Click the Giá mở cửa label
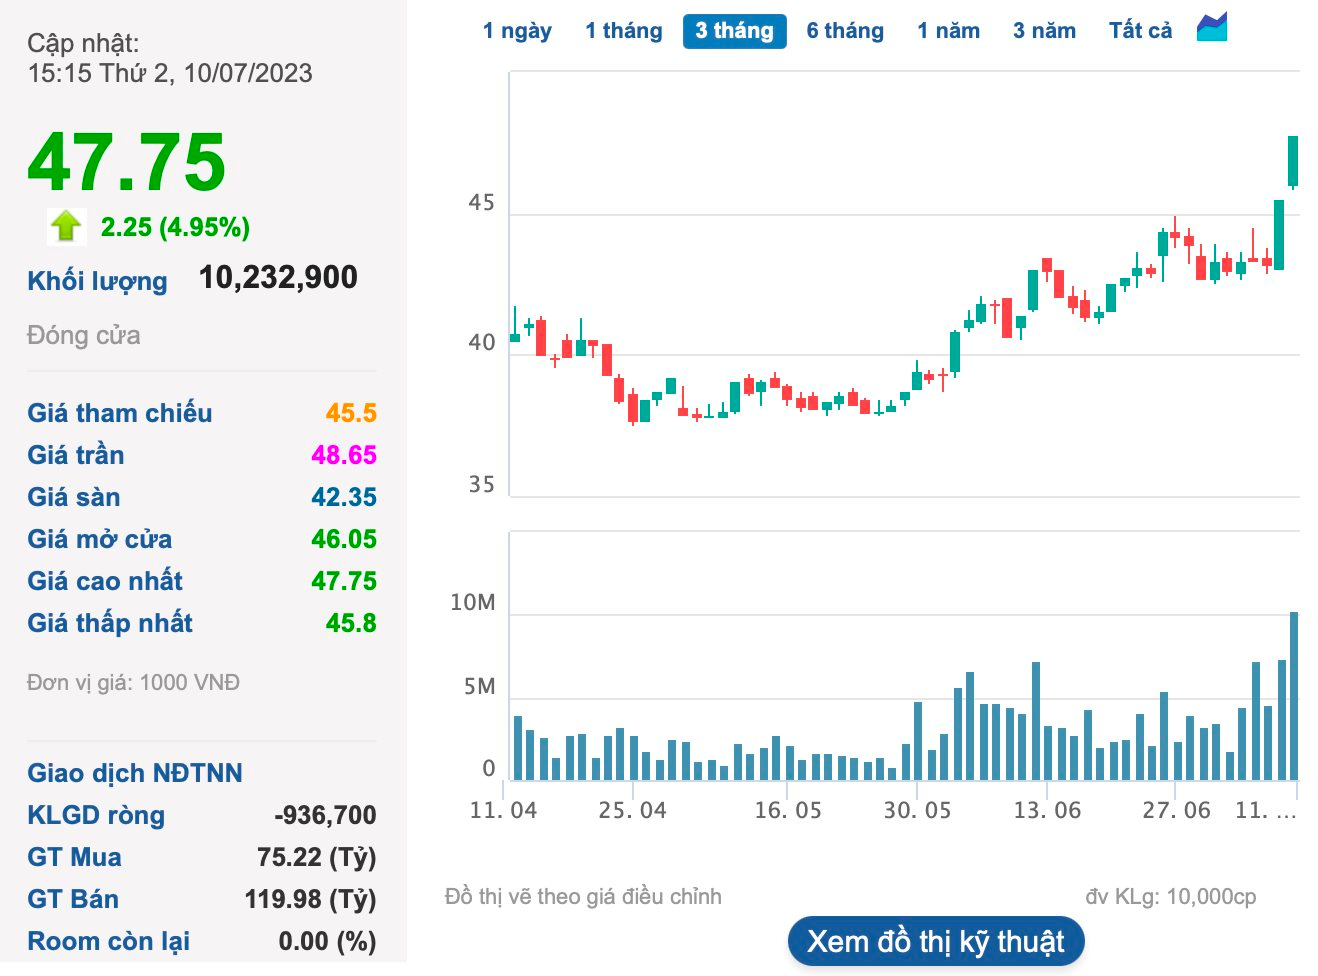This screenshot has height=976, width=1318. [100, 539]
